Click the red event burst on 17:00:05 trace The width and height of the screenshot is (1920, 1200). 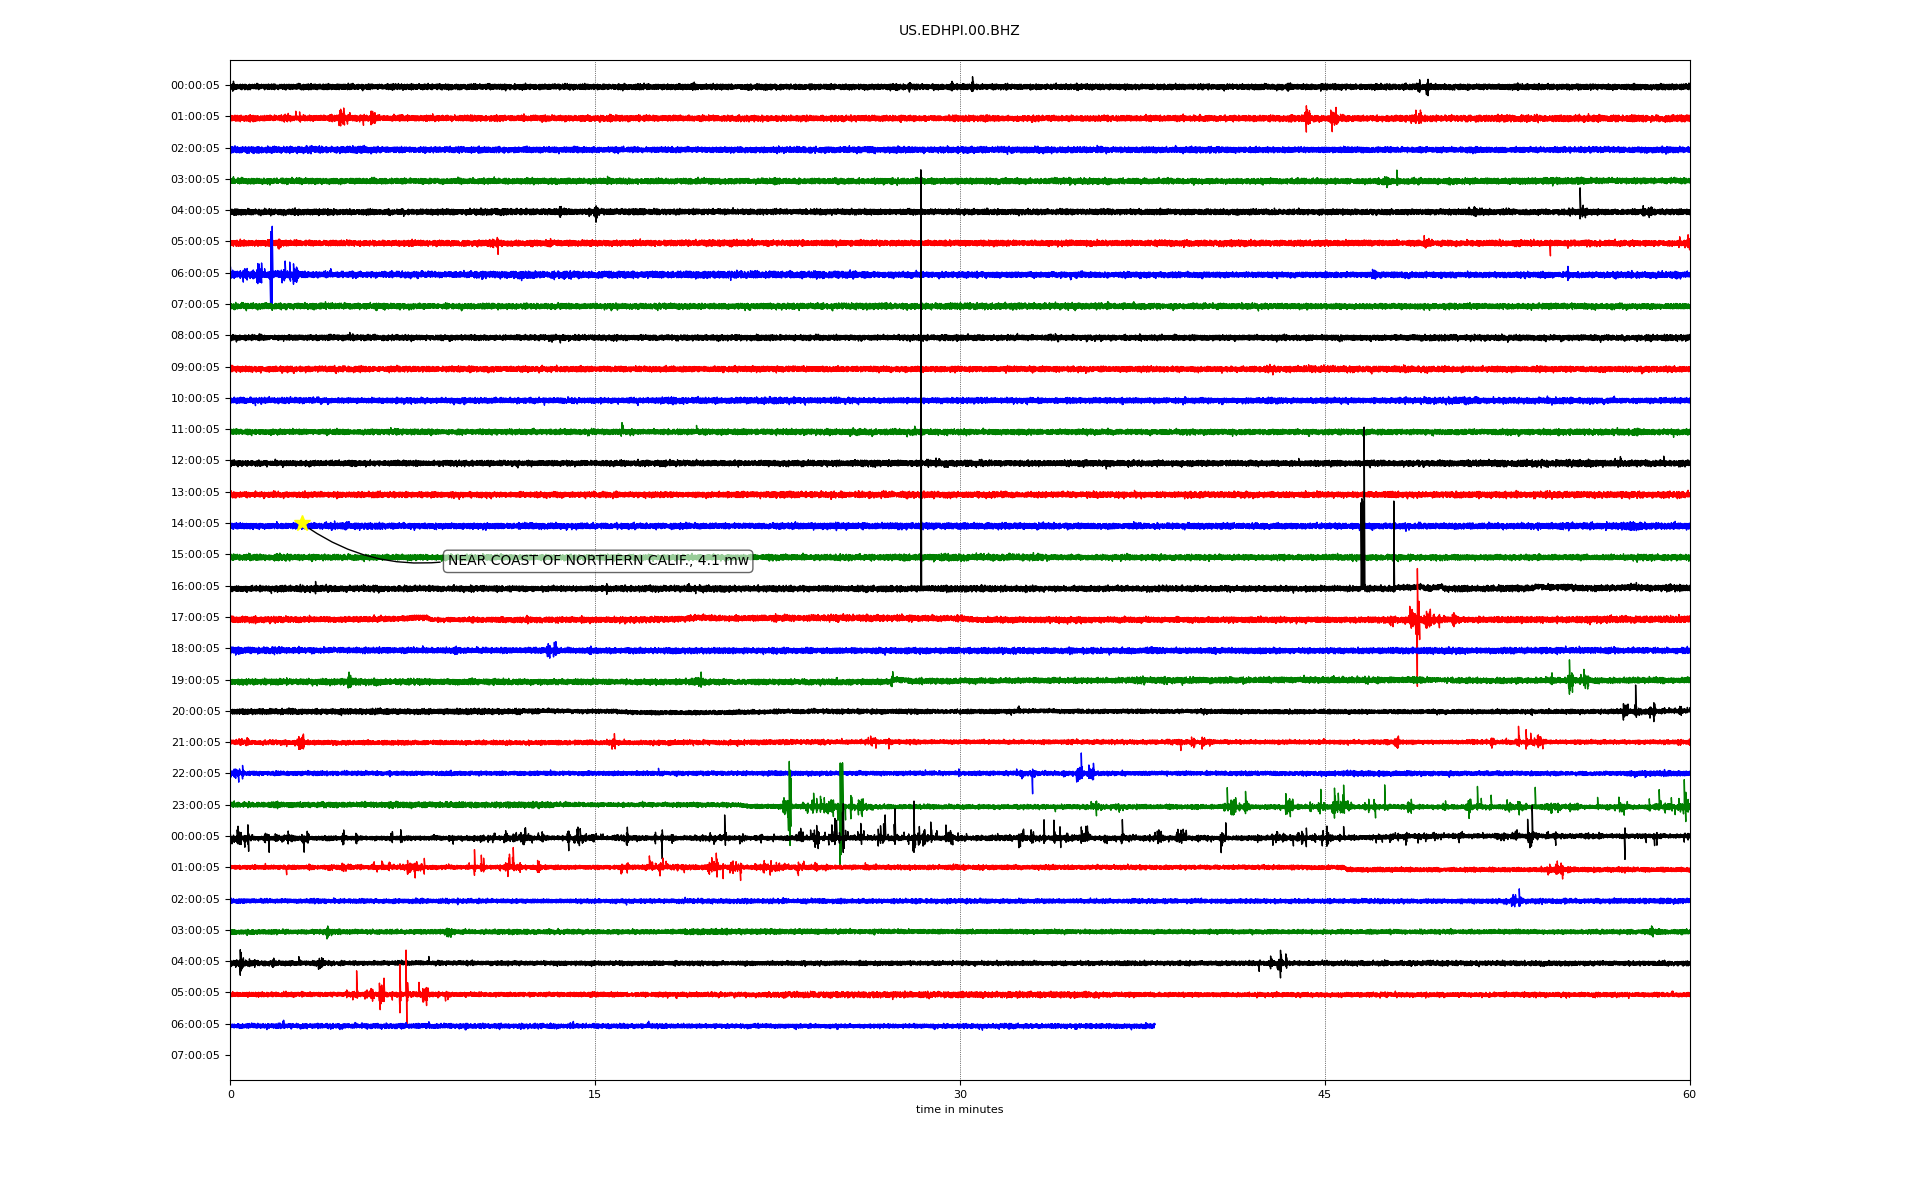[1416, 619]
